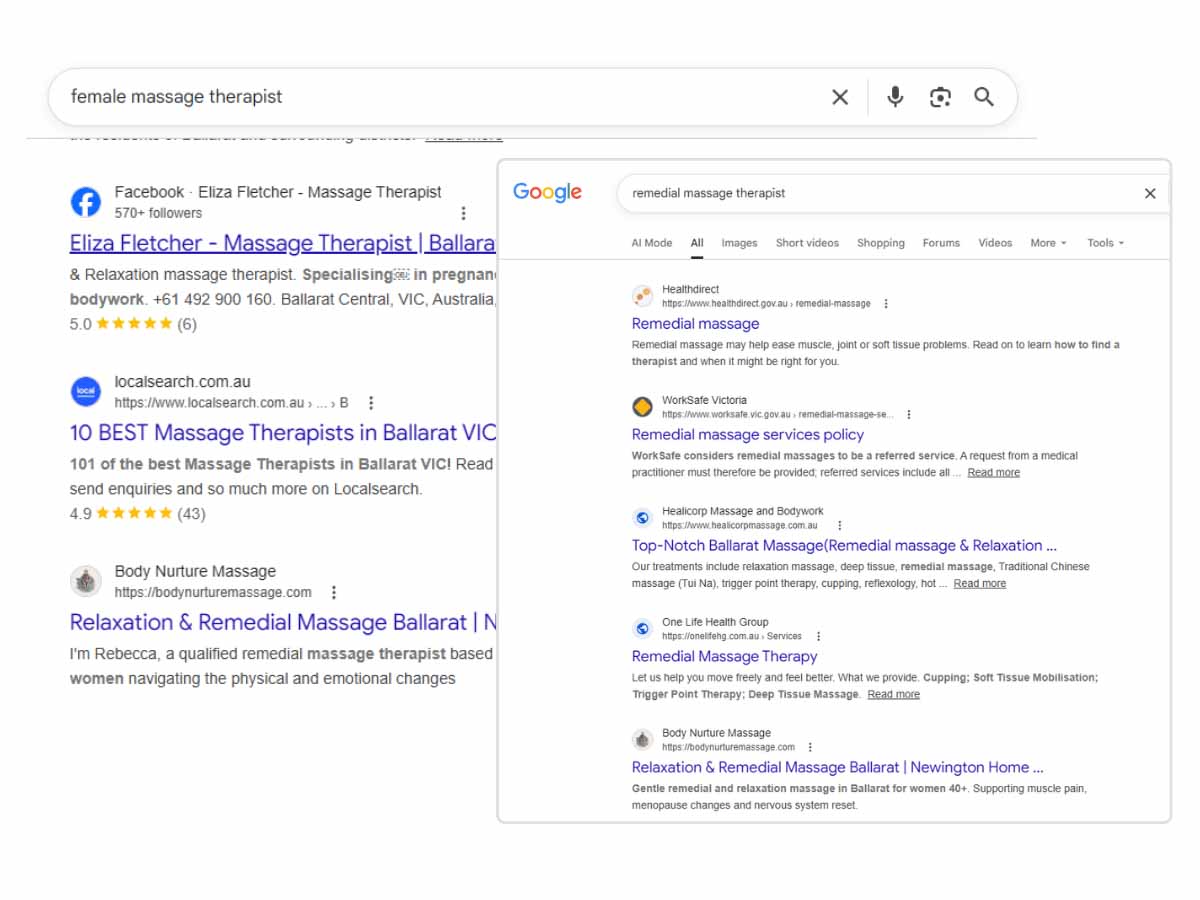
Task: Click 'Facebook · Eliza Fletcher - Massage Therapist' source text
Action: coord(278,192)
